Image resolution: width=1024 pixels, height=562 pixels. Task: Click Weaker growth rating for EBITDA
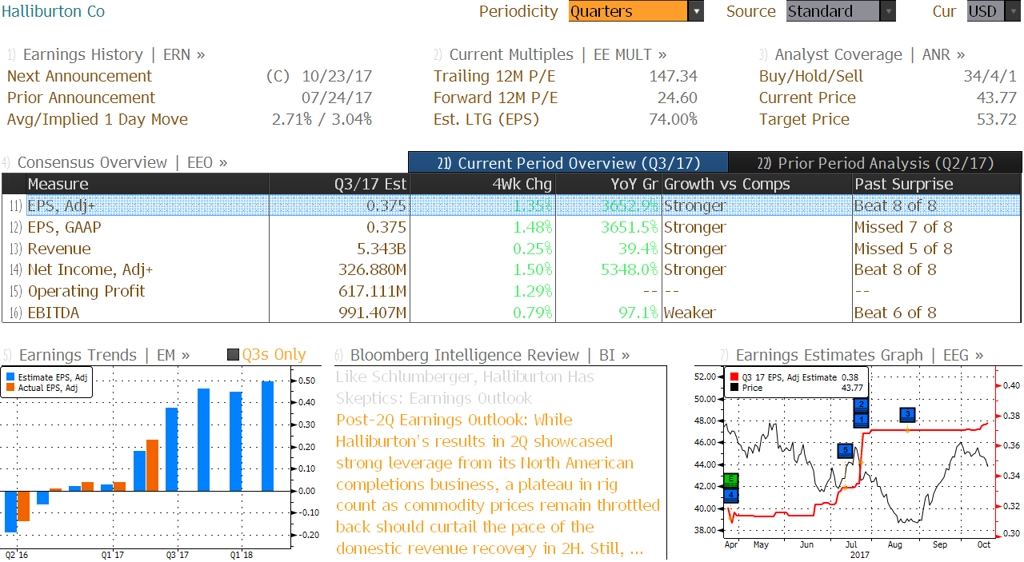pos(690,313)
